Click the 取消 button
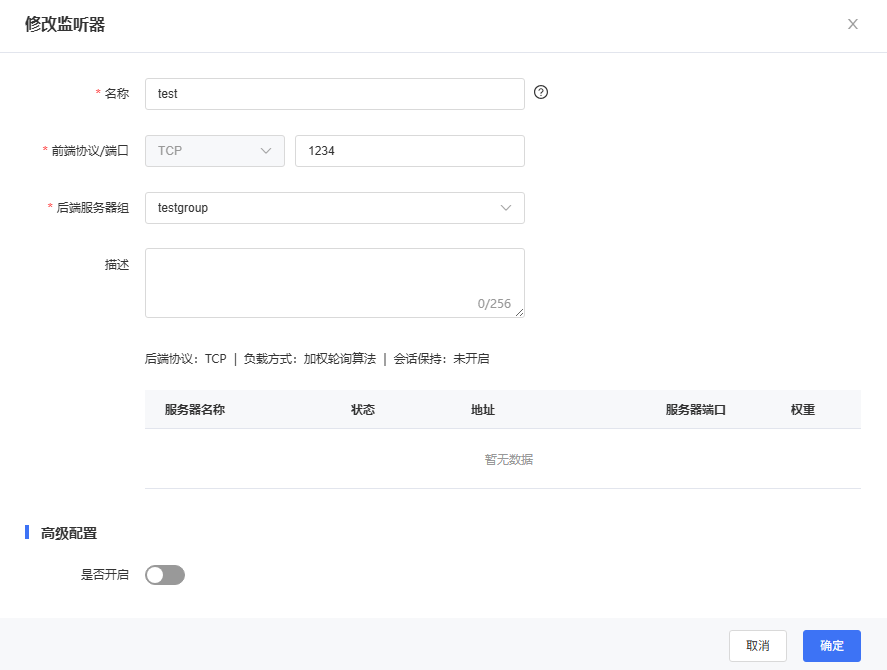The width and height of the screenshot is (887, 670). (x=758, y=646)
